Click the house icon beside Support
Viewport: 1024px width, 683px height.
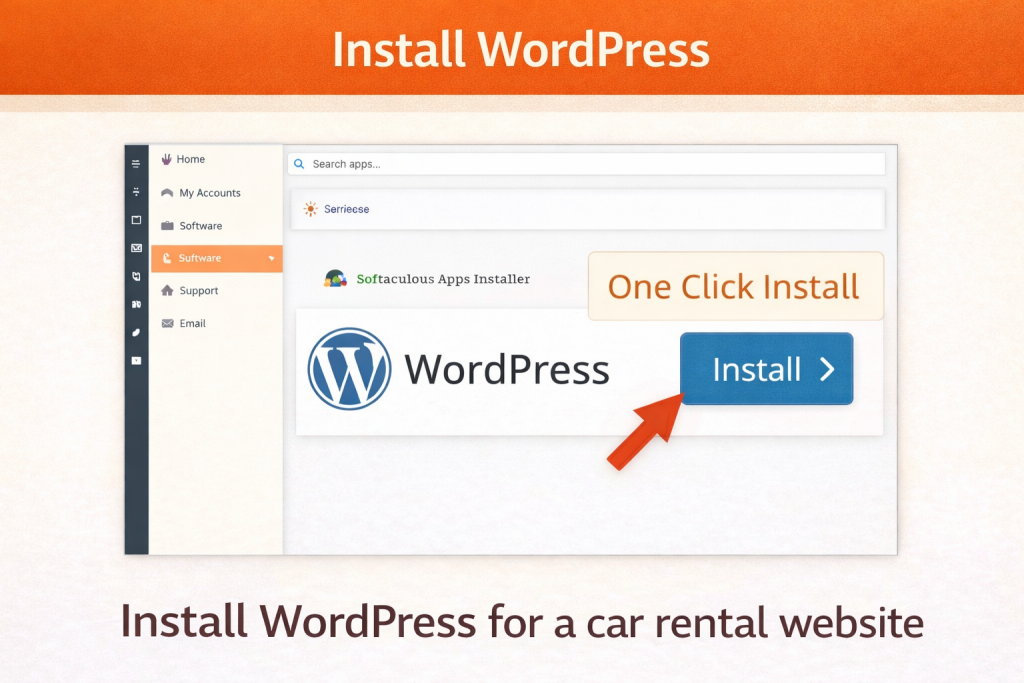[x=167, y=291]
